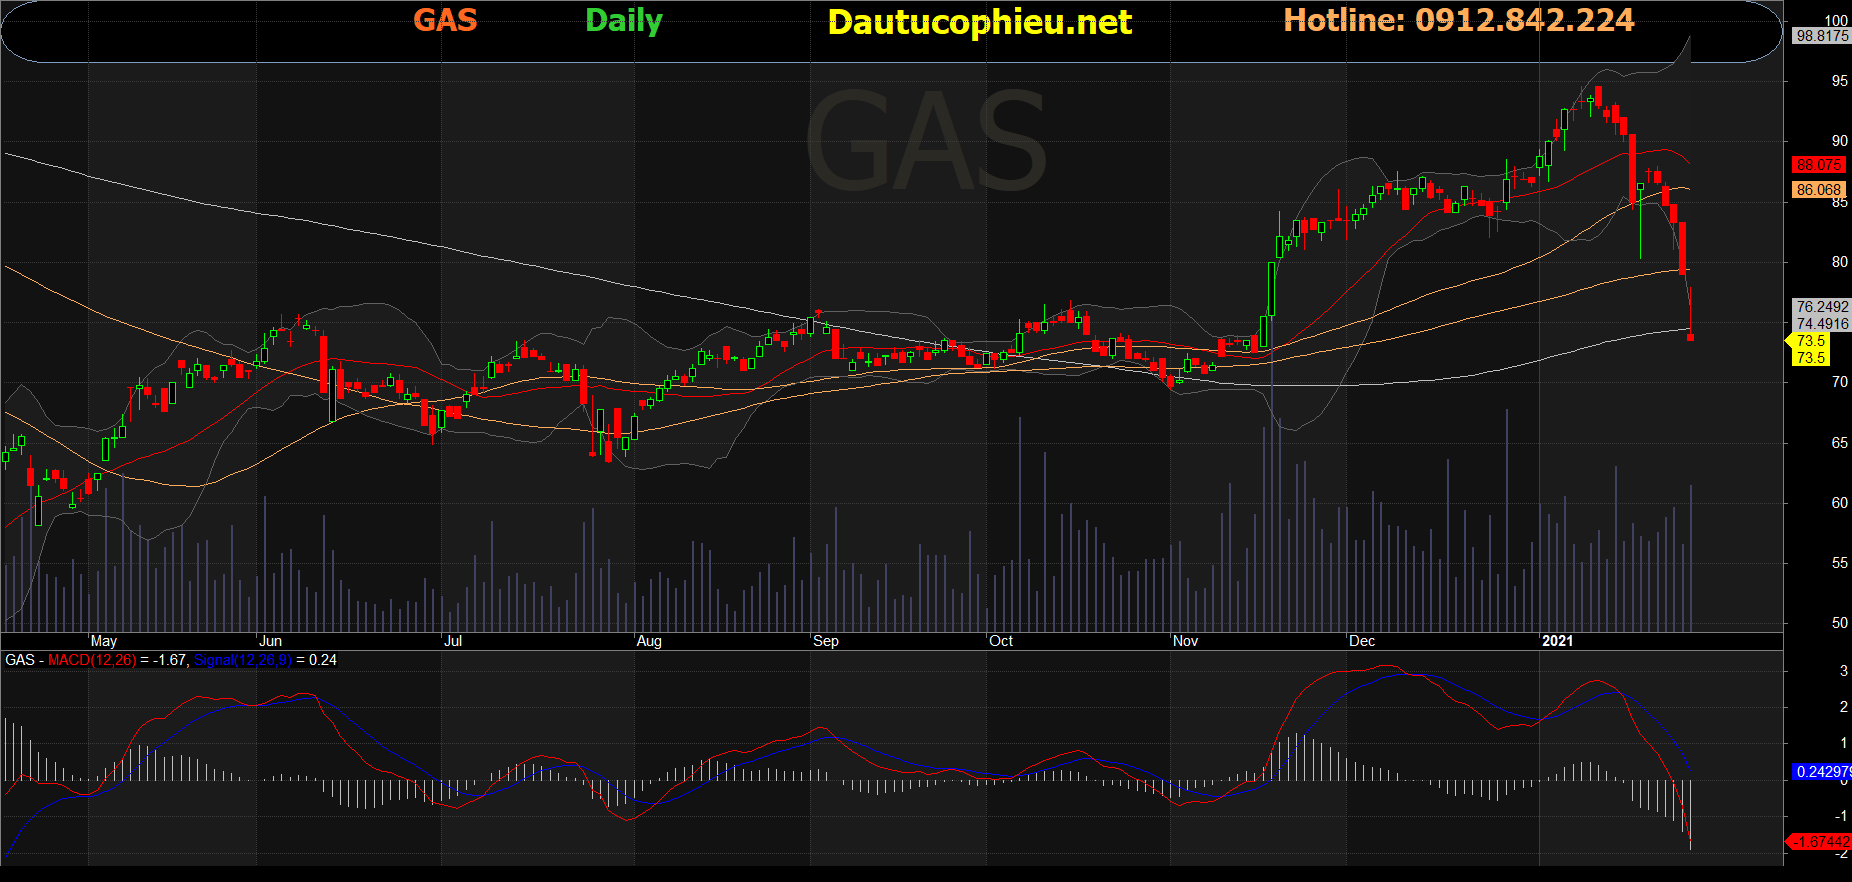The width and height of the screenshot is (1852, 882).
Task: Click the orange 86.068 price tag
Action: (x=1818, y=190)
